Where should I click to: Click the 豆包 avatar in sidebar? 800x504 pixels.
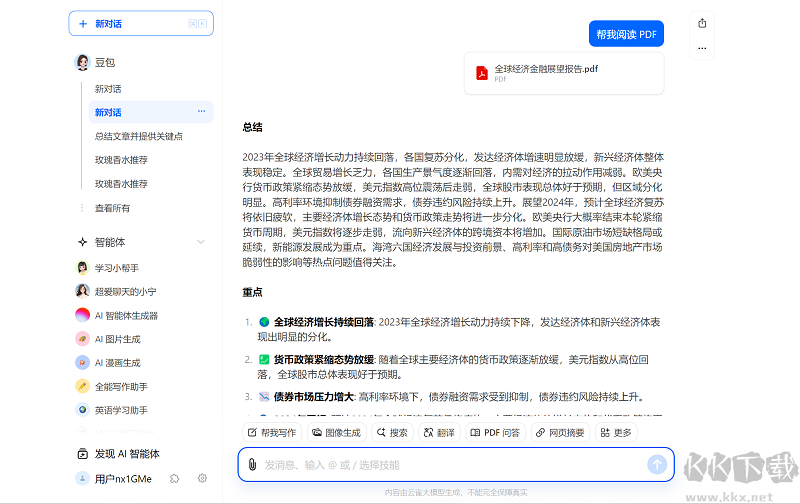[83, 62]
